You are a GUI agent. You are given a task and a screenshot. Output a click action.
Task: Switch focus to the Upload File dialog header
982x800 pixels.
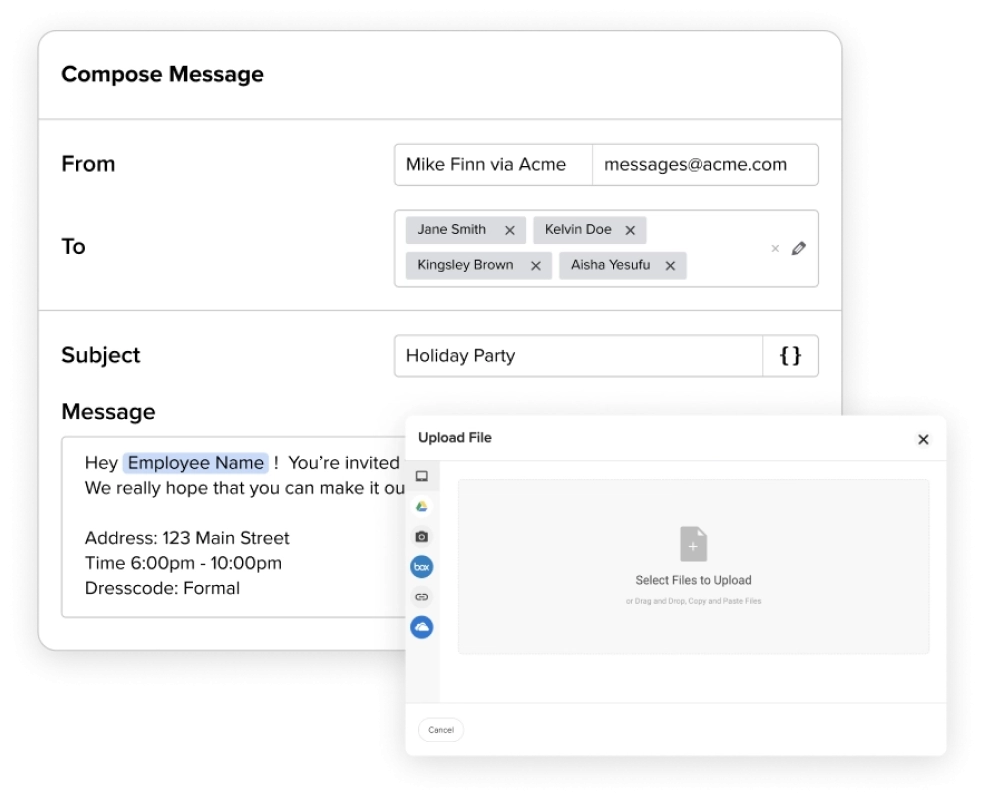coord(455,438)
